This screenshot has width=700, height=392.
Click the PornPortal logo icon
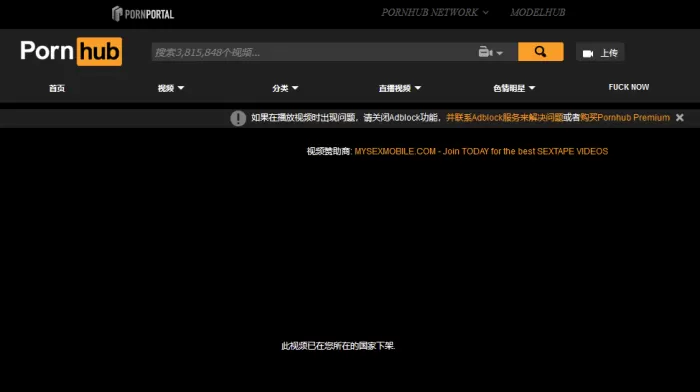coord(117,13)
